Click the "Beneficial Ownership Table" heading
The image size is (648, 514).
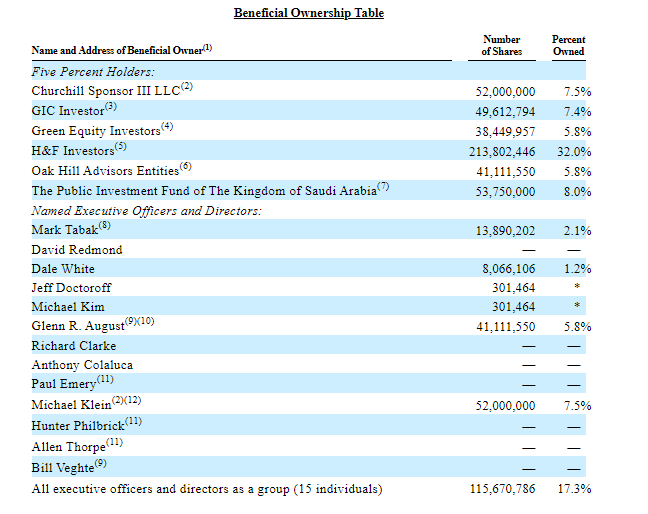point(309,13)
